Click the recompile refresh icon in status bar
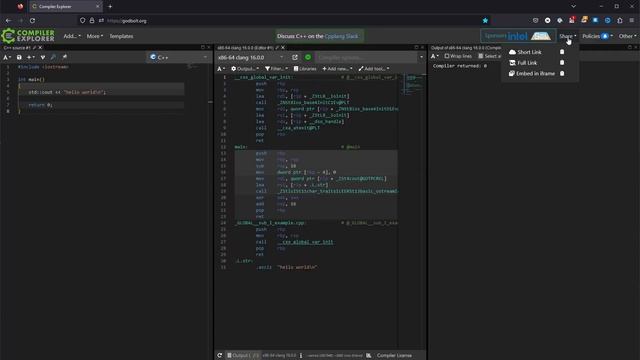Screen dimensions: 640x360 point(220,356)
